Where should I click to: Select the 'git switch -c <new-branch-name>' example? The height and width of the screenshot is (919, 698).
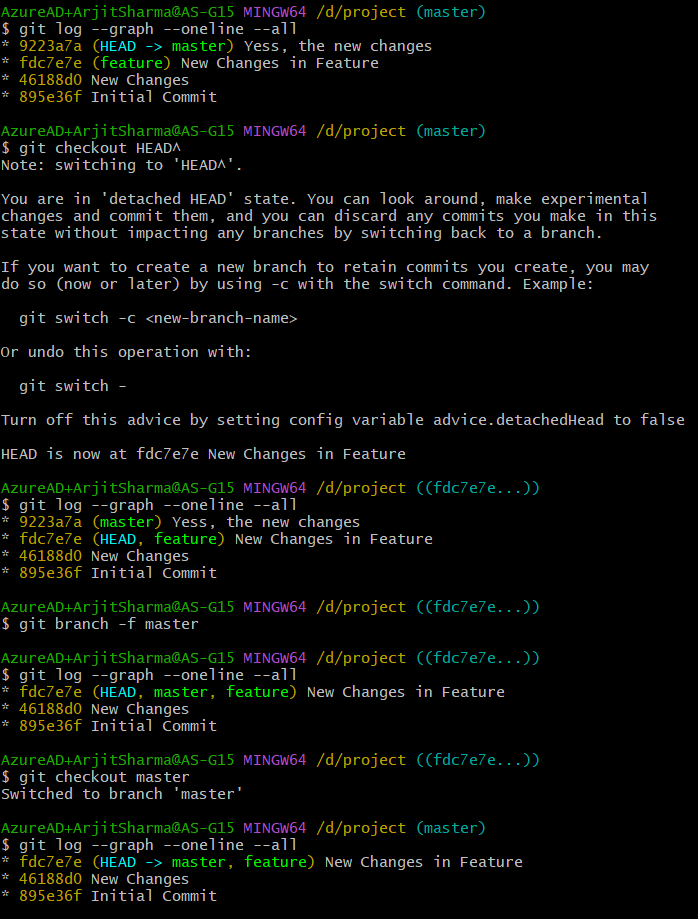pos(158,318)
